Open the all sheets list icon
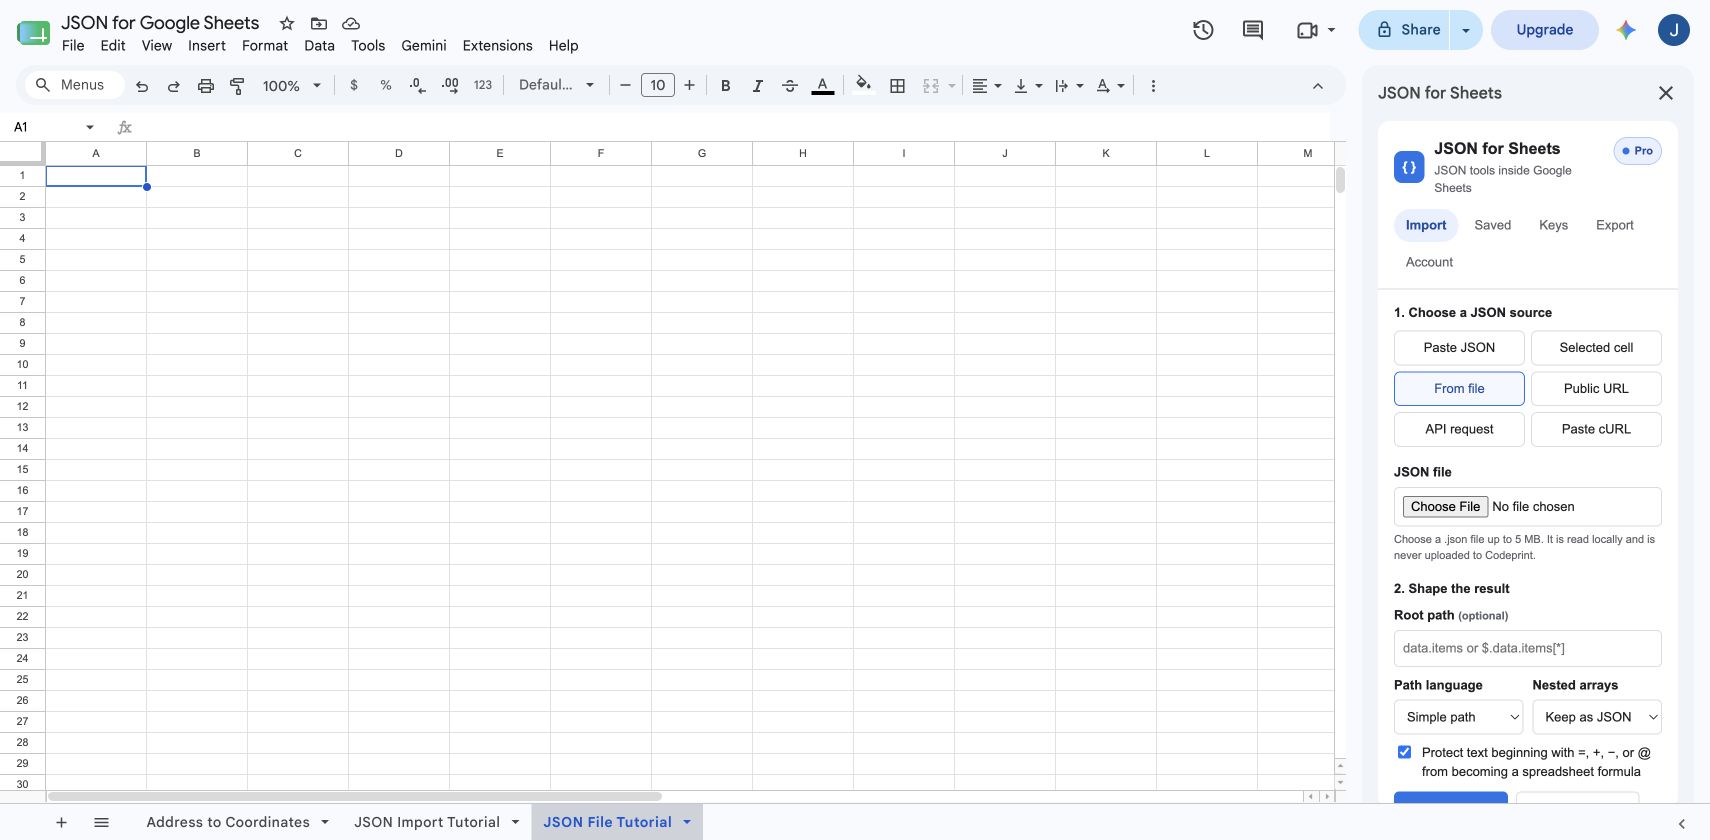The image size is (1710, 840). click(101, 822)
